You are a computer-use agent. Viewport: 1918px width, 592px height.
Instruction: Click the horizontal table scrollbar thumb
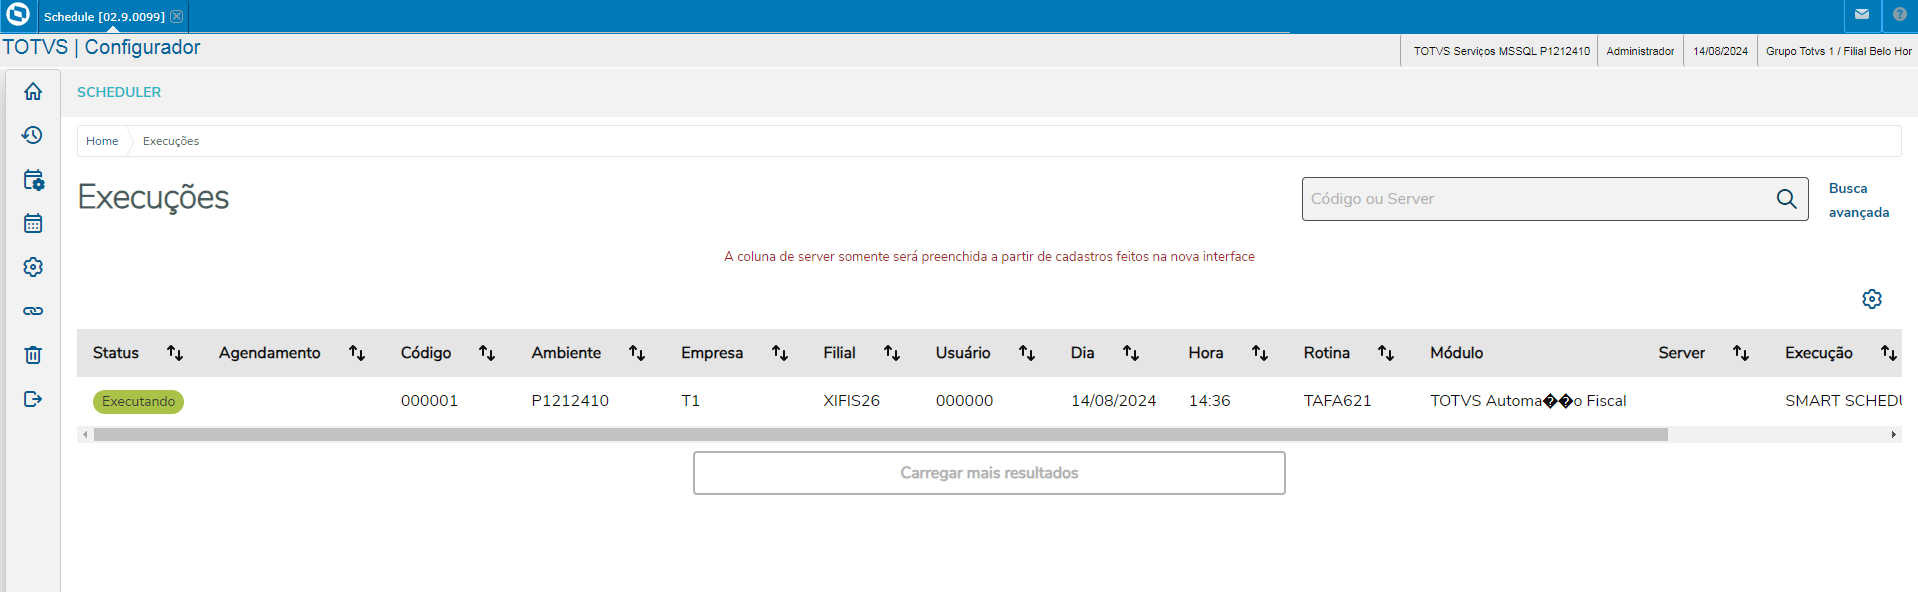click(880, 435)
